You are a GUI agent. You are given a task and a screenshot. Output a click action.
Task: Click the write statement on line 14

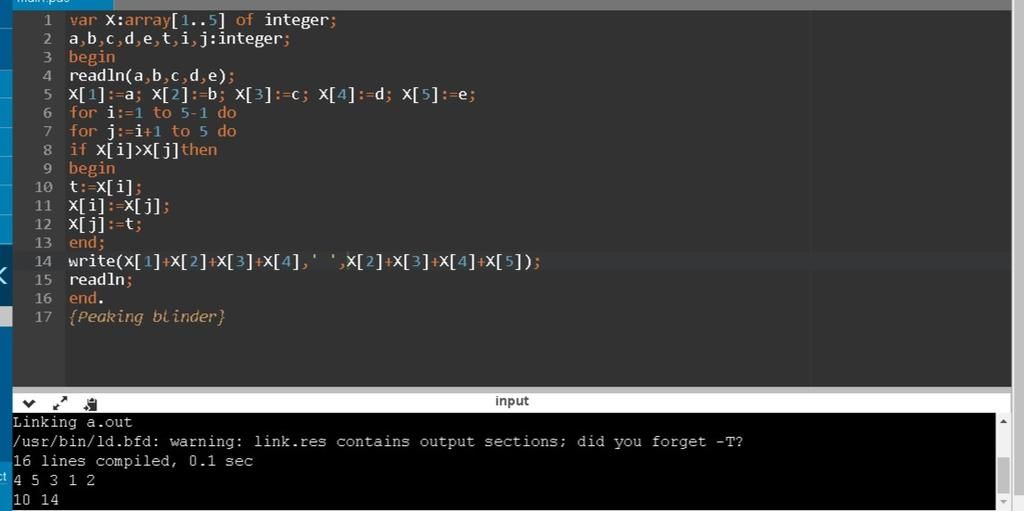[x=304, y=261]
